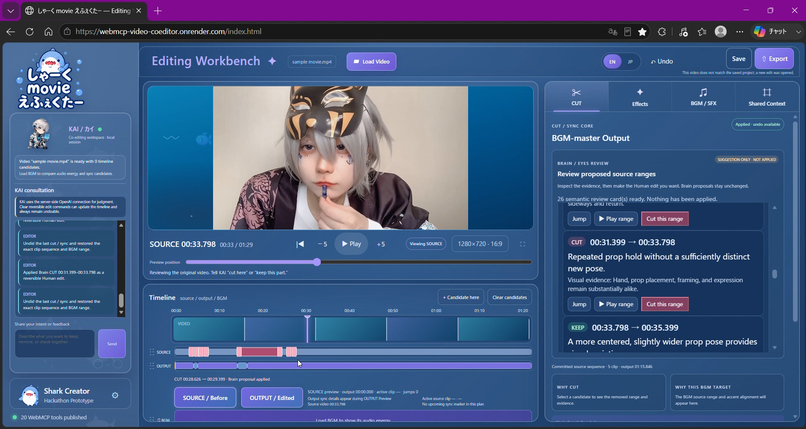Click the SUGGESTION ONLY · NOT APPLIED badge
The width and height of the screenshot is (806, 429).
coord(746,160)
